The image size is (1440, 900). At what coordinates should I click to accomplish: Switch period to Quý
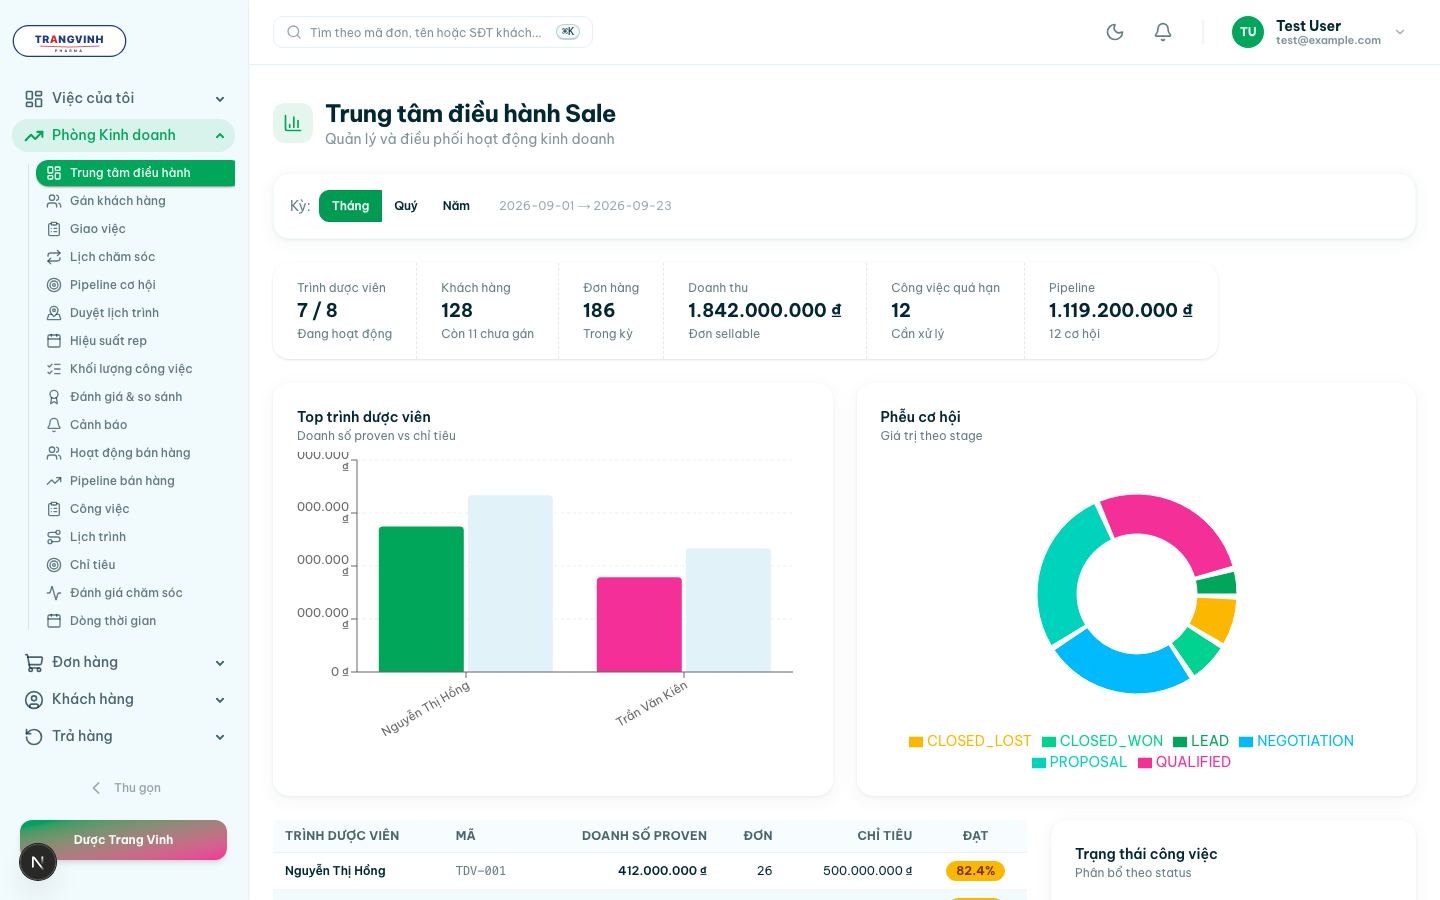pyautogui.click(x=406, y=206)
